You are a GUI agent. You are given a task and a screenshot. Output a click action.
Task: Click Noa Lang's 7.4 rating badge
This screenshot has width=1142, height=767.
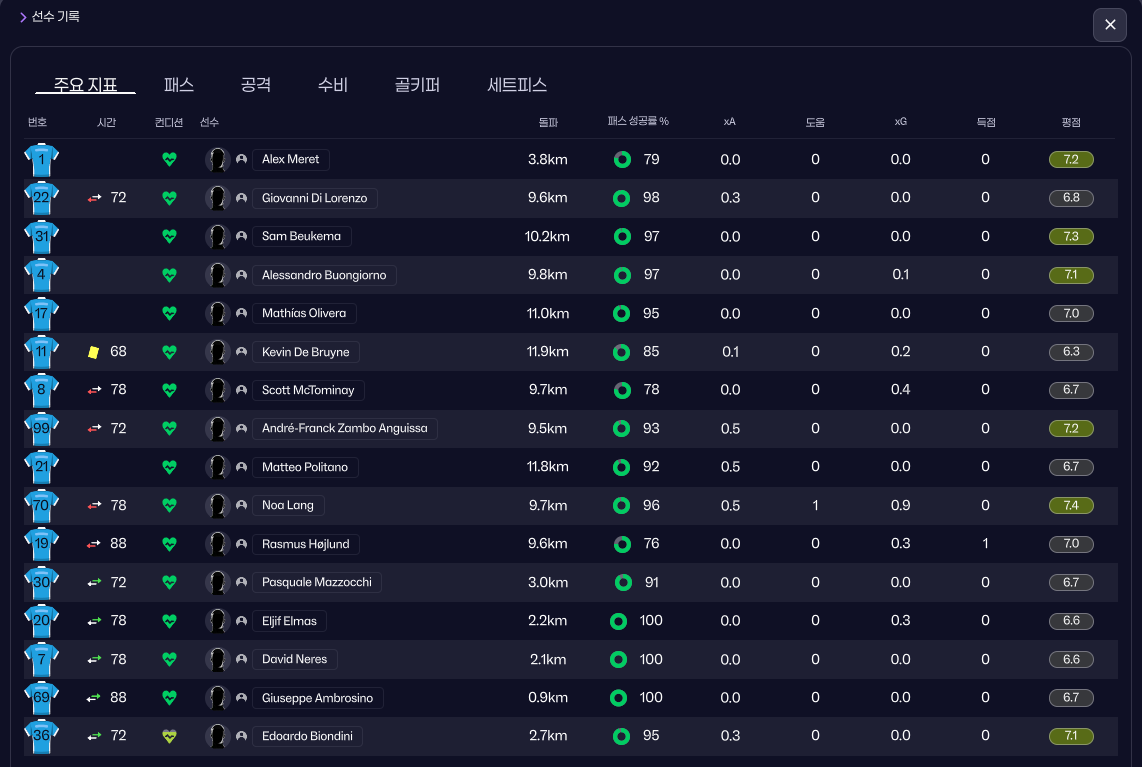(x=1071, y=506)
